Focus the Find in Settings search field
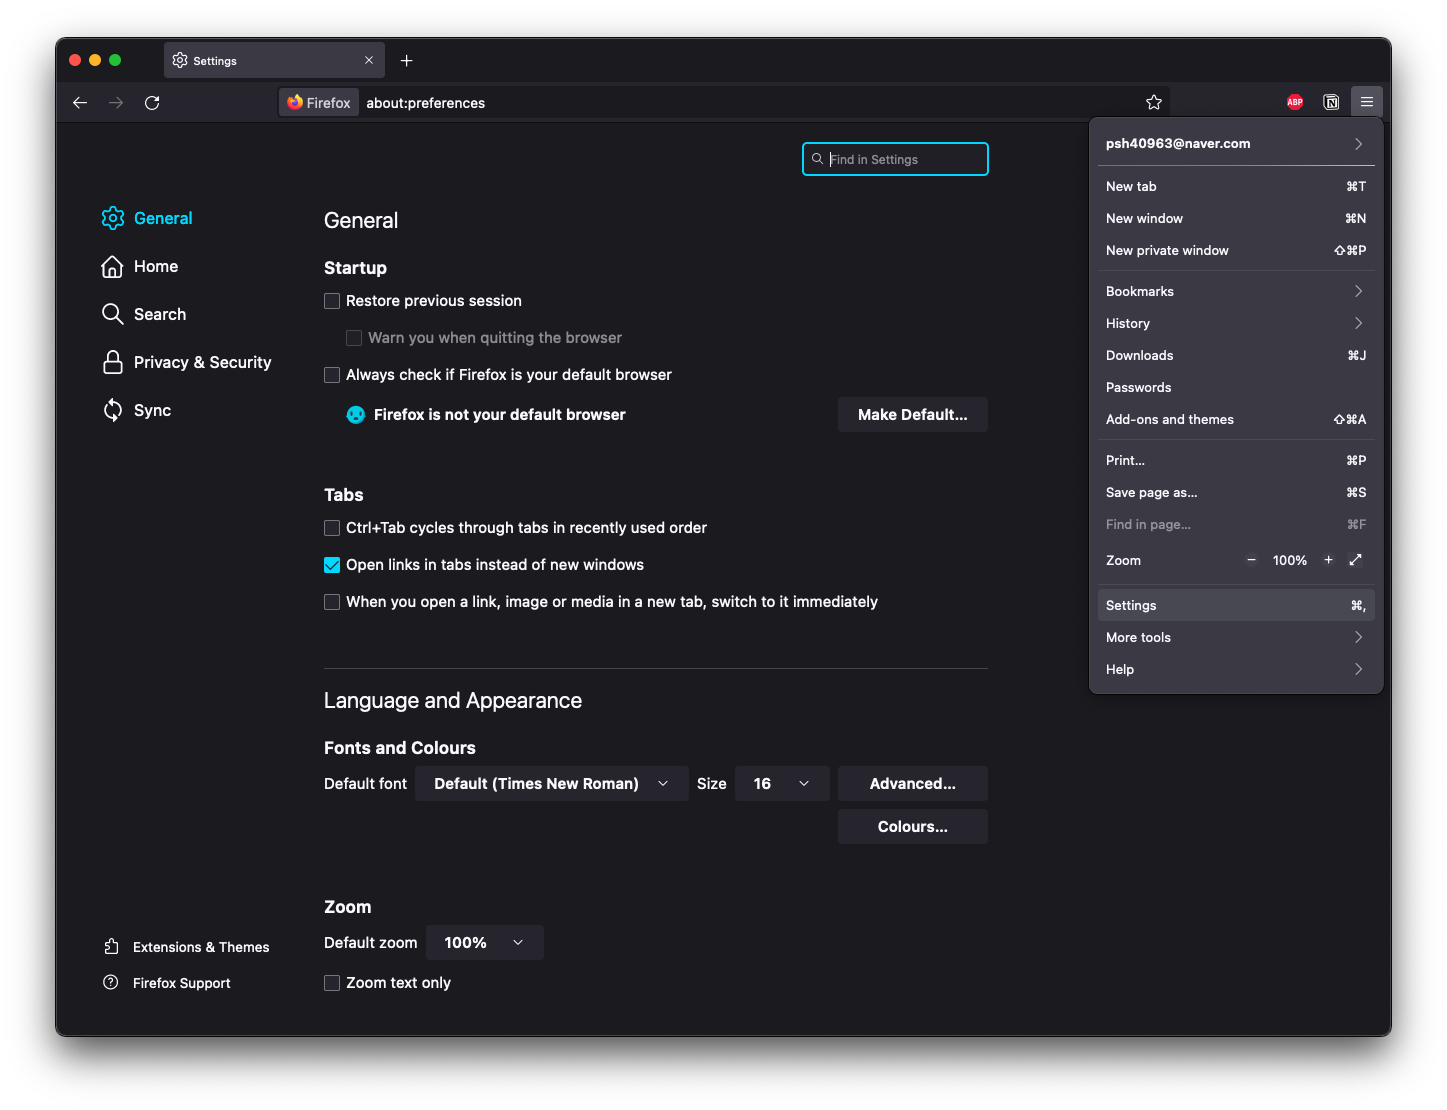 pyautogui.click(x=895, y=159)
